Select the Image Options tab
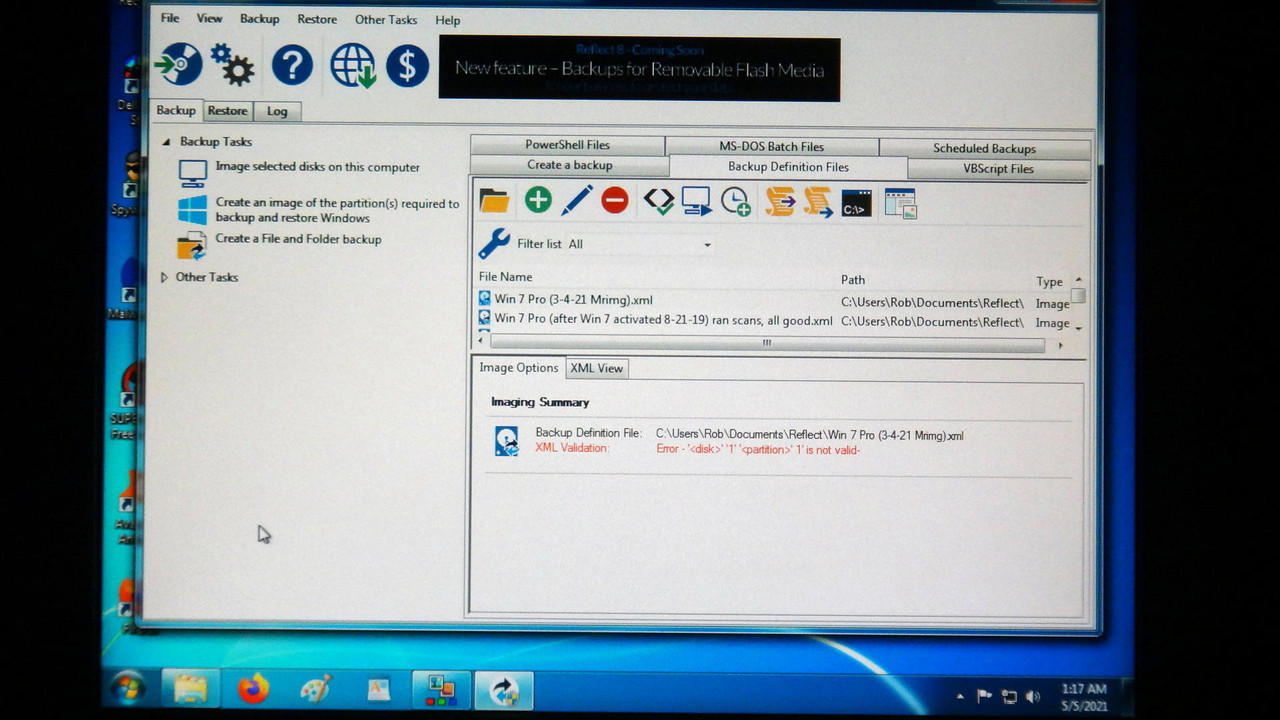 (518, 367)
